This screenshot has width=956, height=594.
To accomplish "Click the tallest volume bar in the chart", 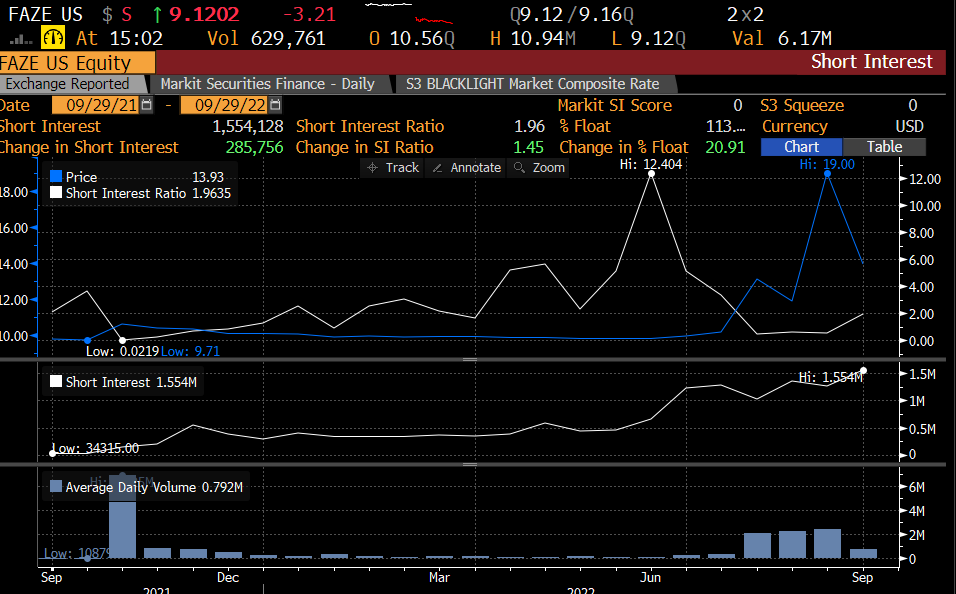I will tap(123, 517).
